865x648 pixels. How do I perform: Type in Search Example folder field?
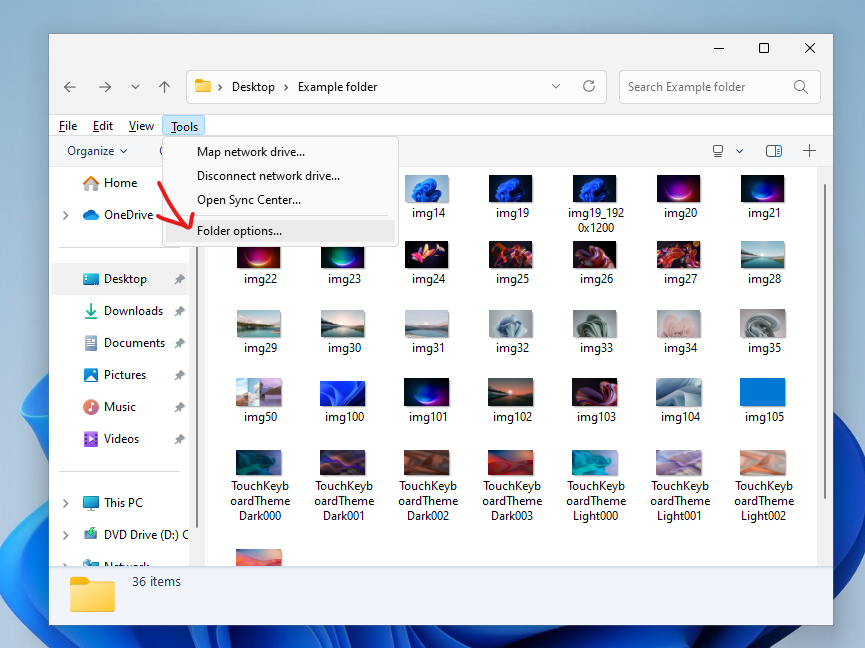pos(704,87)
